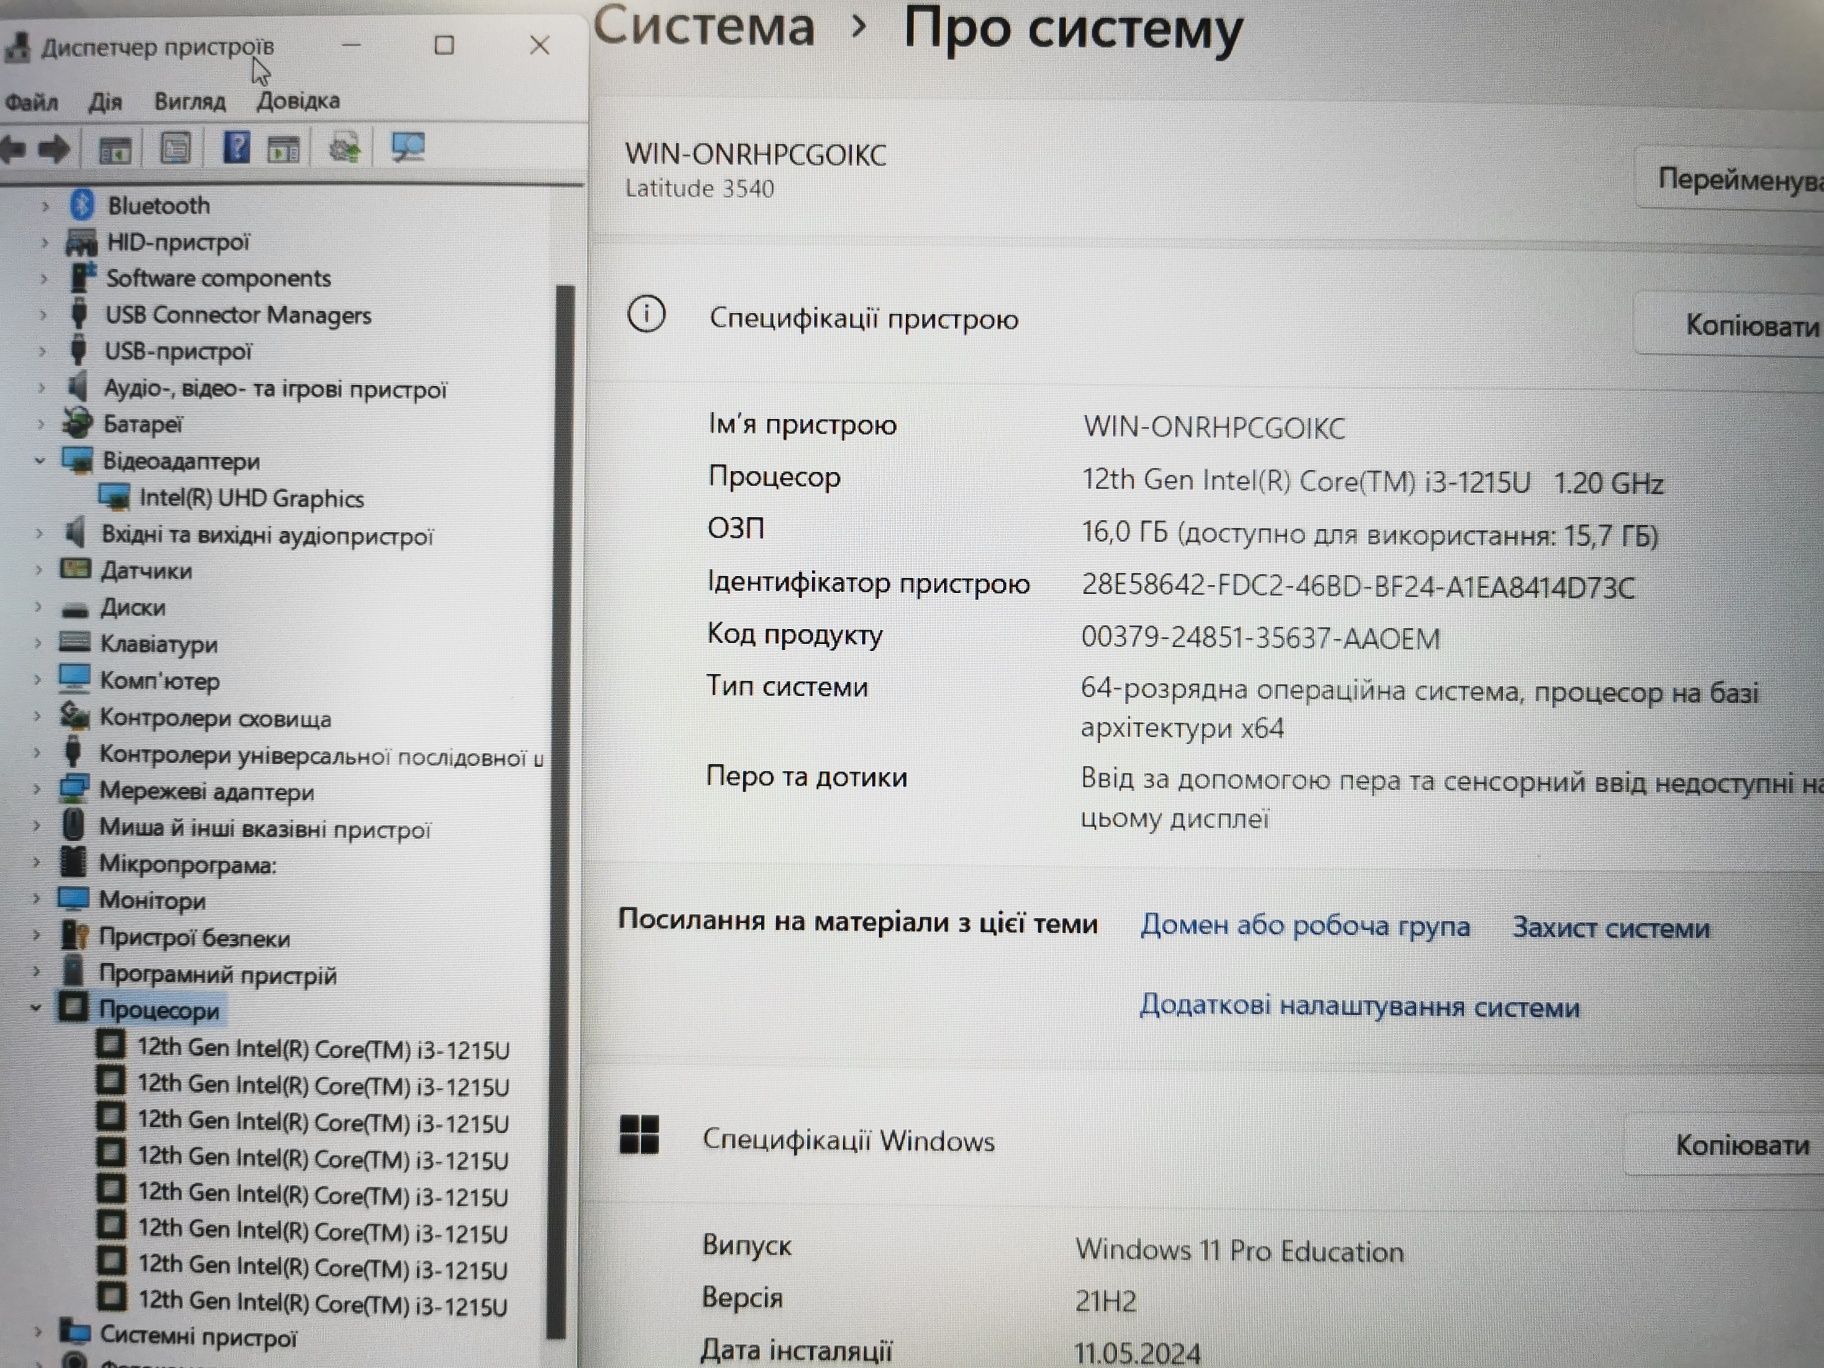Screen dimensions: 1824x1368
Task: Click the ОЗП value 16,0 ГБ
Action: [x=1370, y=535]
